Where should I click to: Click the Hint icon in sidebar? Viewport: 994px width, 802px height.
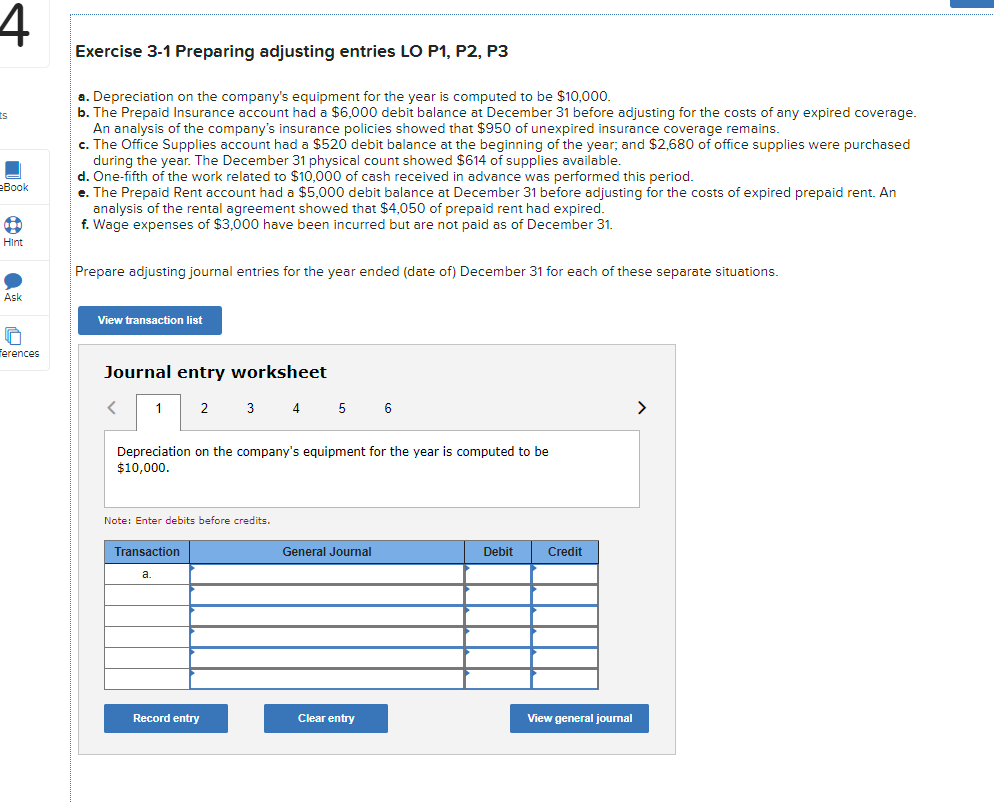click(x=12, y=227)
